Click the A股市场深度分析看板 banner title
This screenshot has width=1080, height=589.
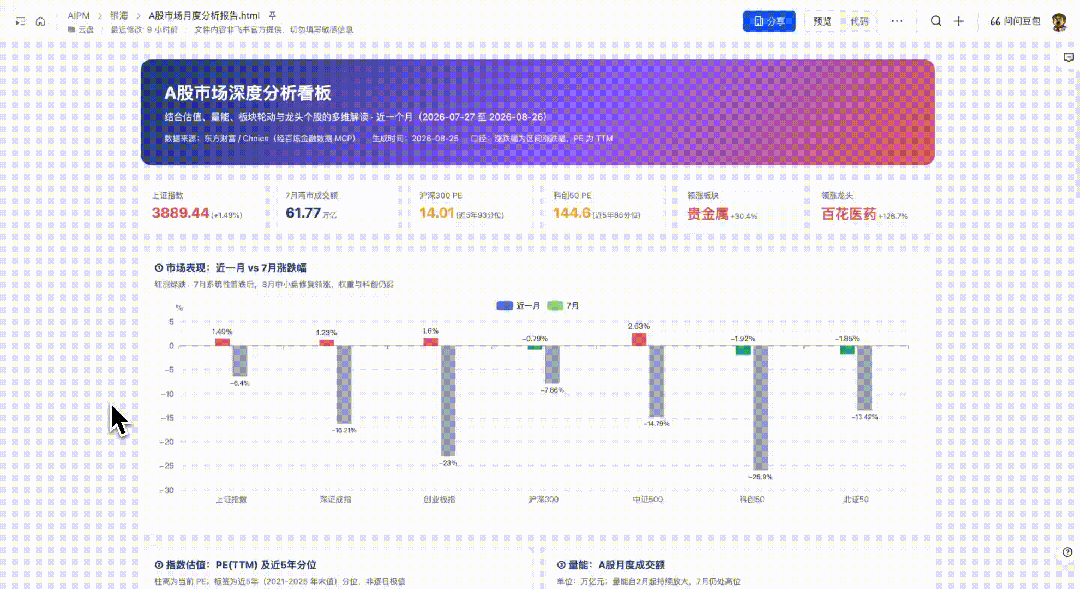[x=247, y=93]
